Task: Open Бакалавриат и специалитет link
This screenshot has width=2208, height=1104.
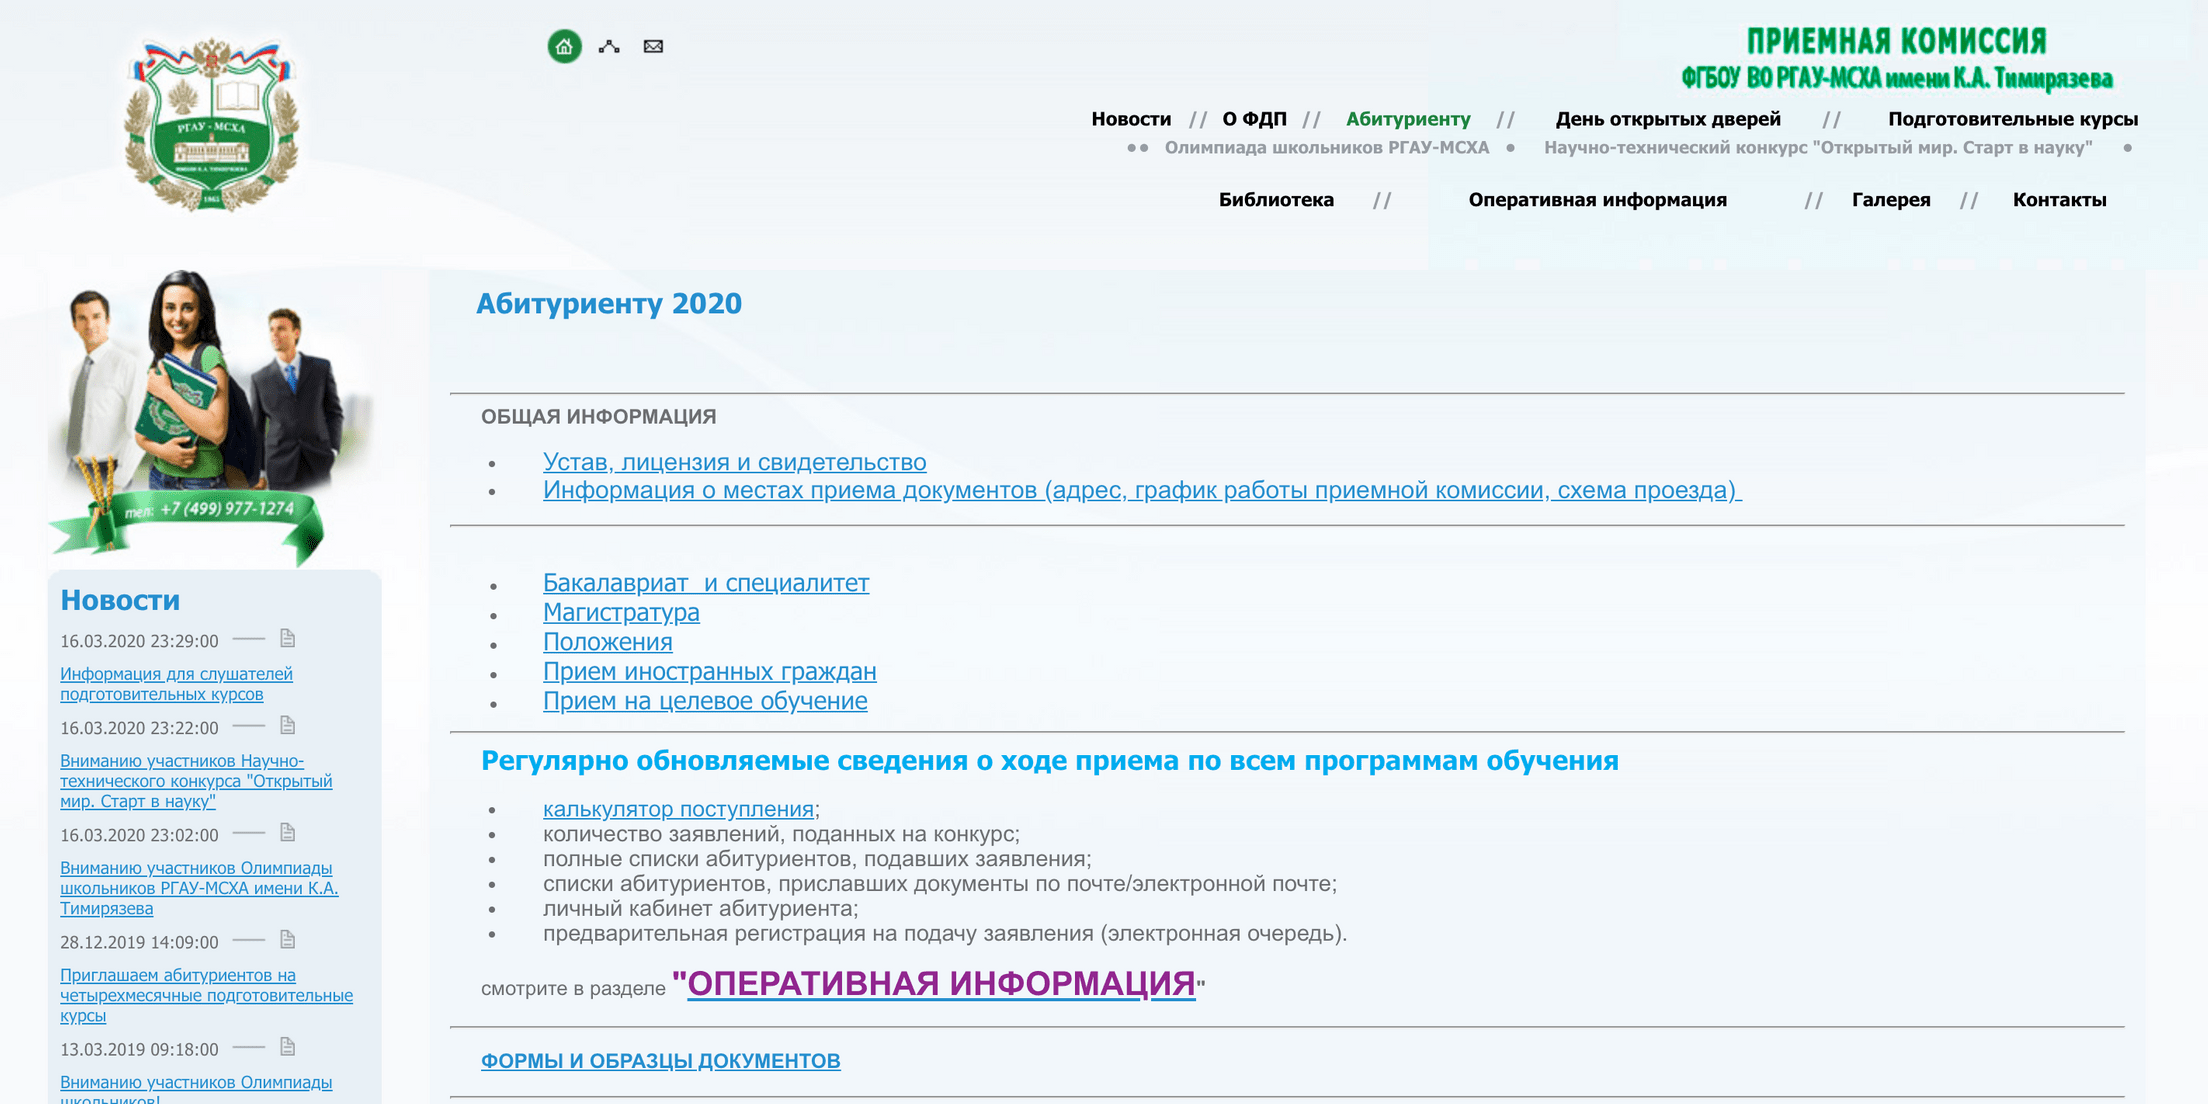Action: tap(706, 583)
